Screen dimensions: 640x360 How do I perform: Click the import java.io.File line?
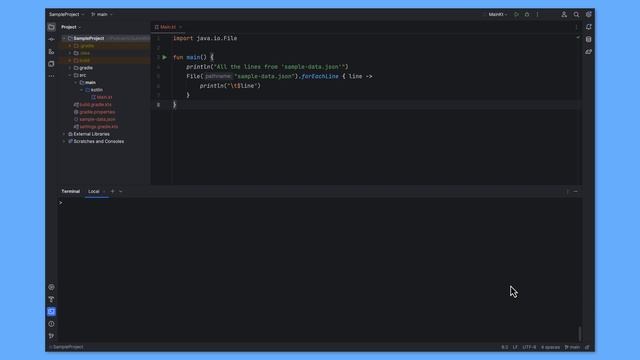tap(205, 38)
